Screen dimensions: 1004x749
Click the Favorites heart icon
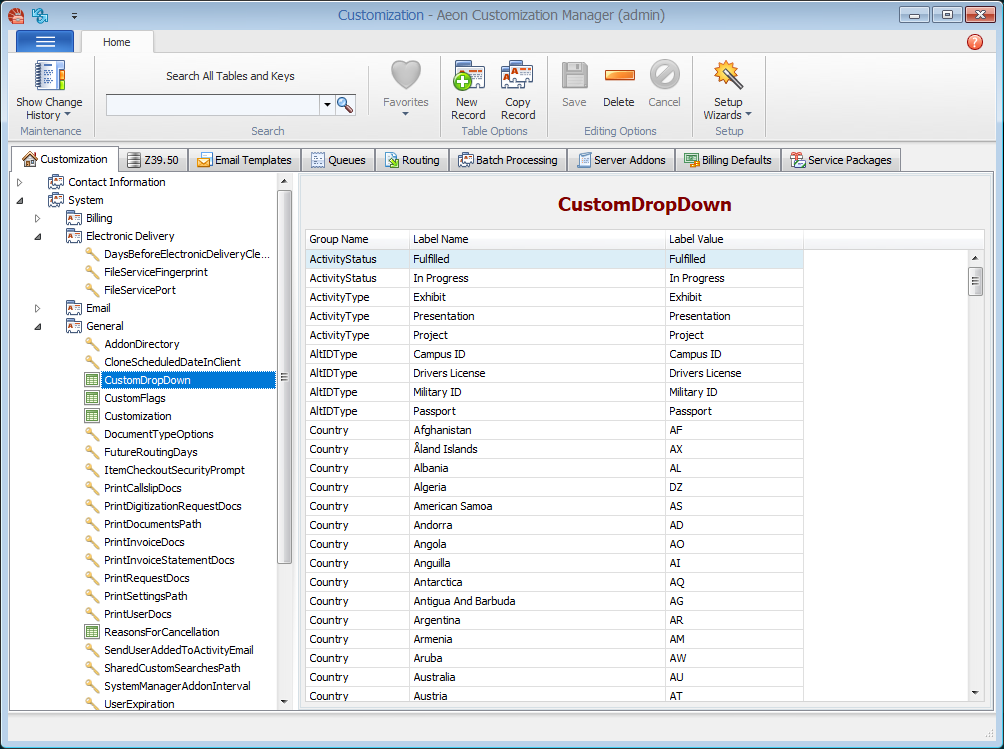[x=405, y=77]
